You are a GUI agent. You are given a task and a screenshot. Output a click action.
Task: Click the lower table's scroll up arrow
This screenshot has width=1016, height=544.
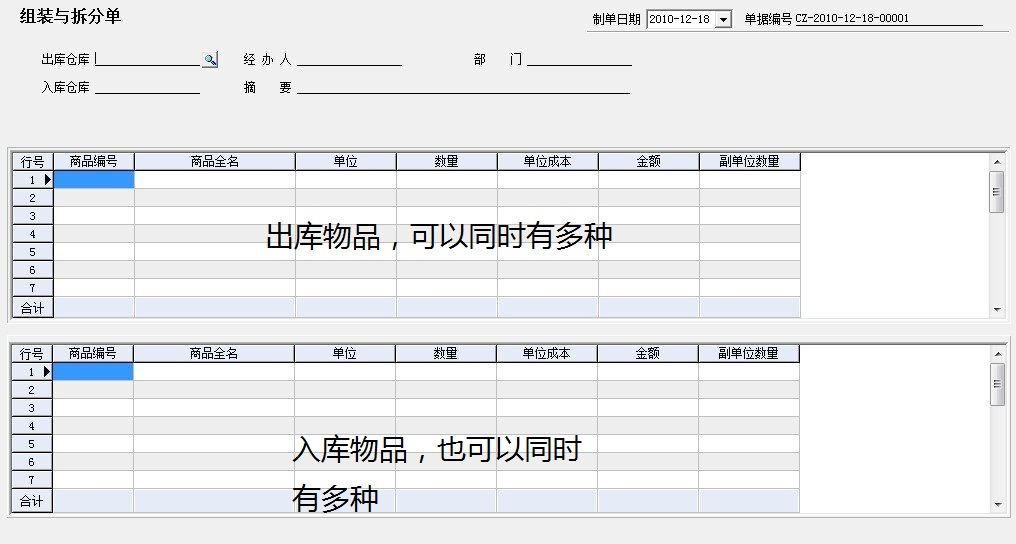(996, 354)
